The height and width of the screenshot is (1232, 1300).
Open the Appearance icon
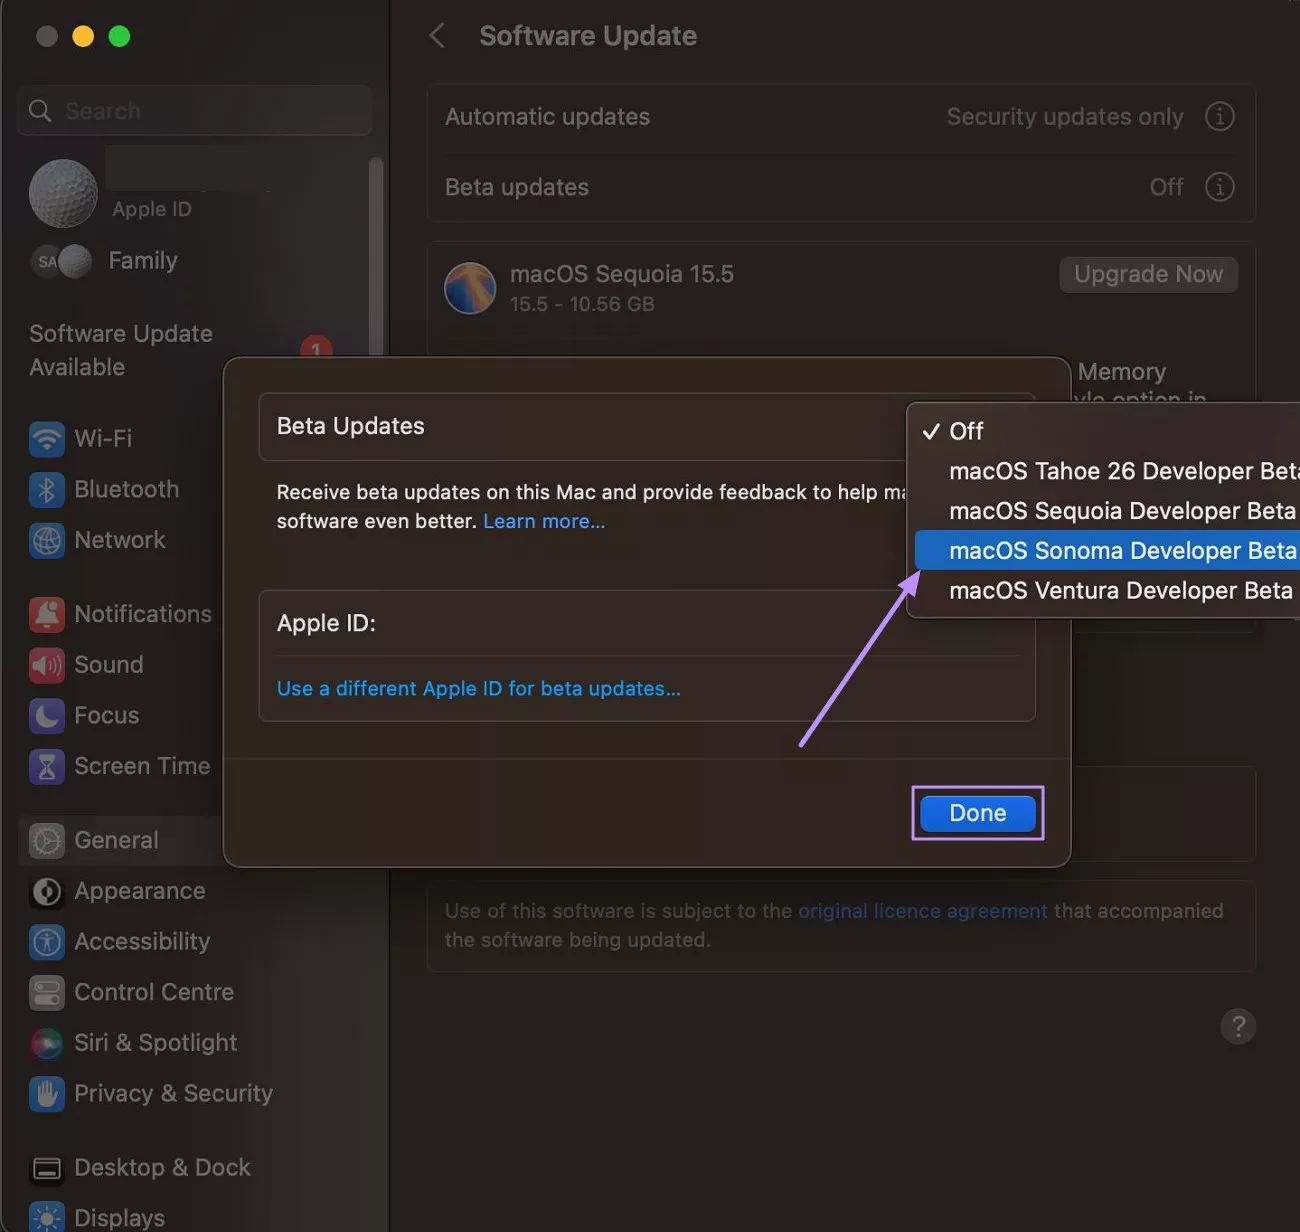pos(46,891)
